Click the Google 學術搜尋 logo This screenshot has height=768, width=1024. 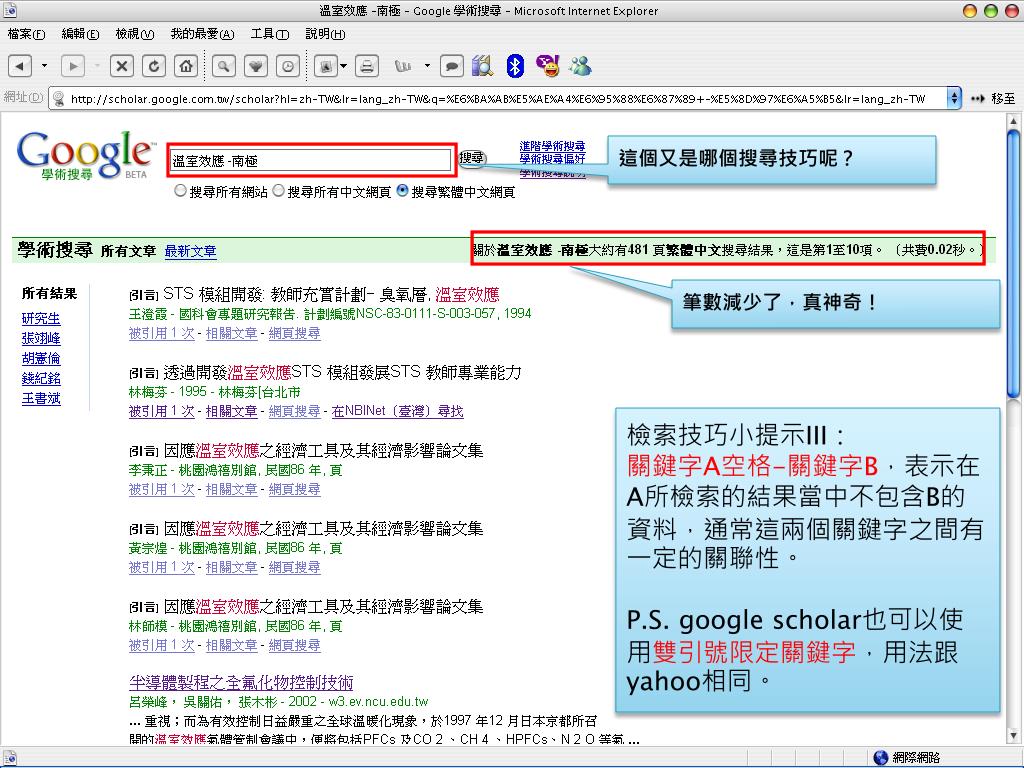(x=86, y=155)
